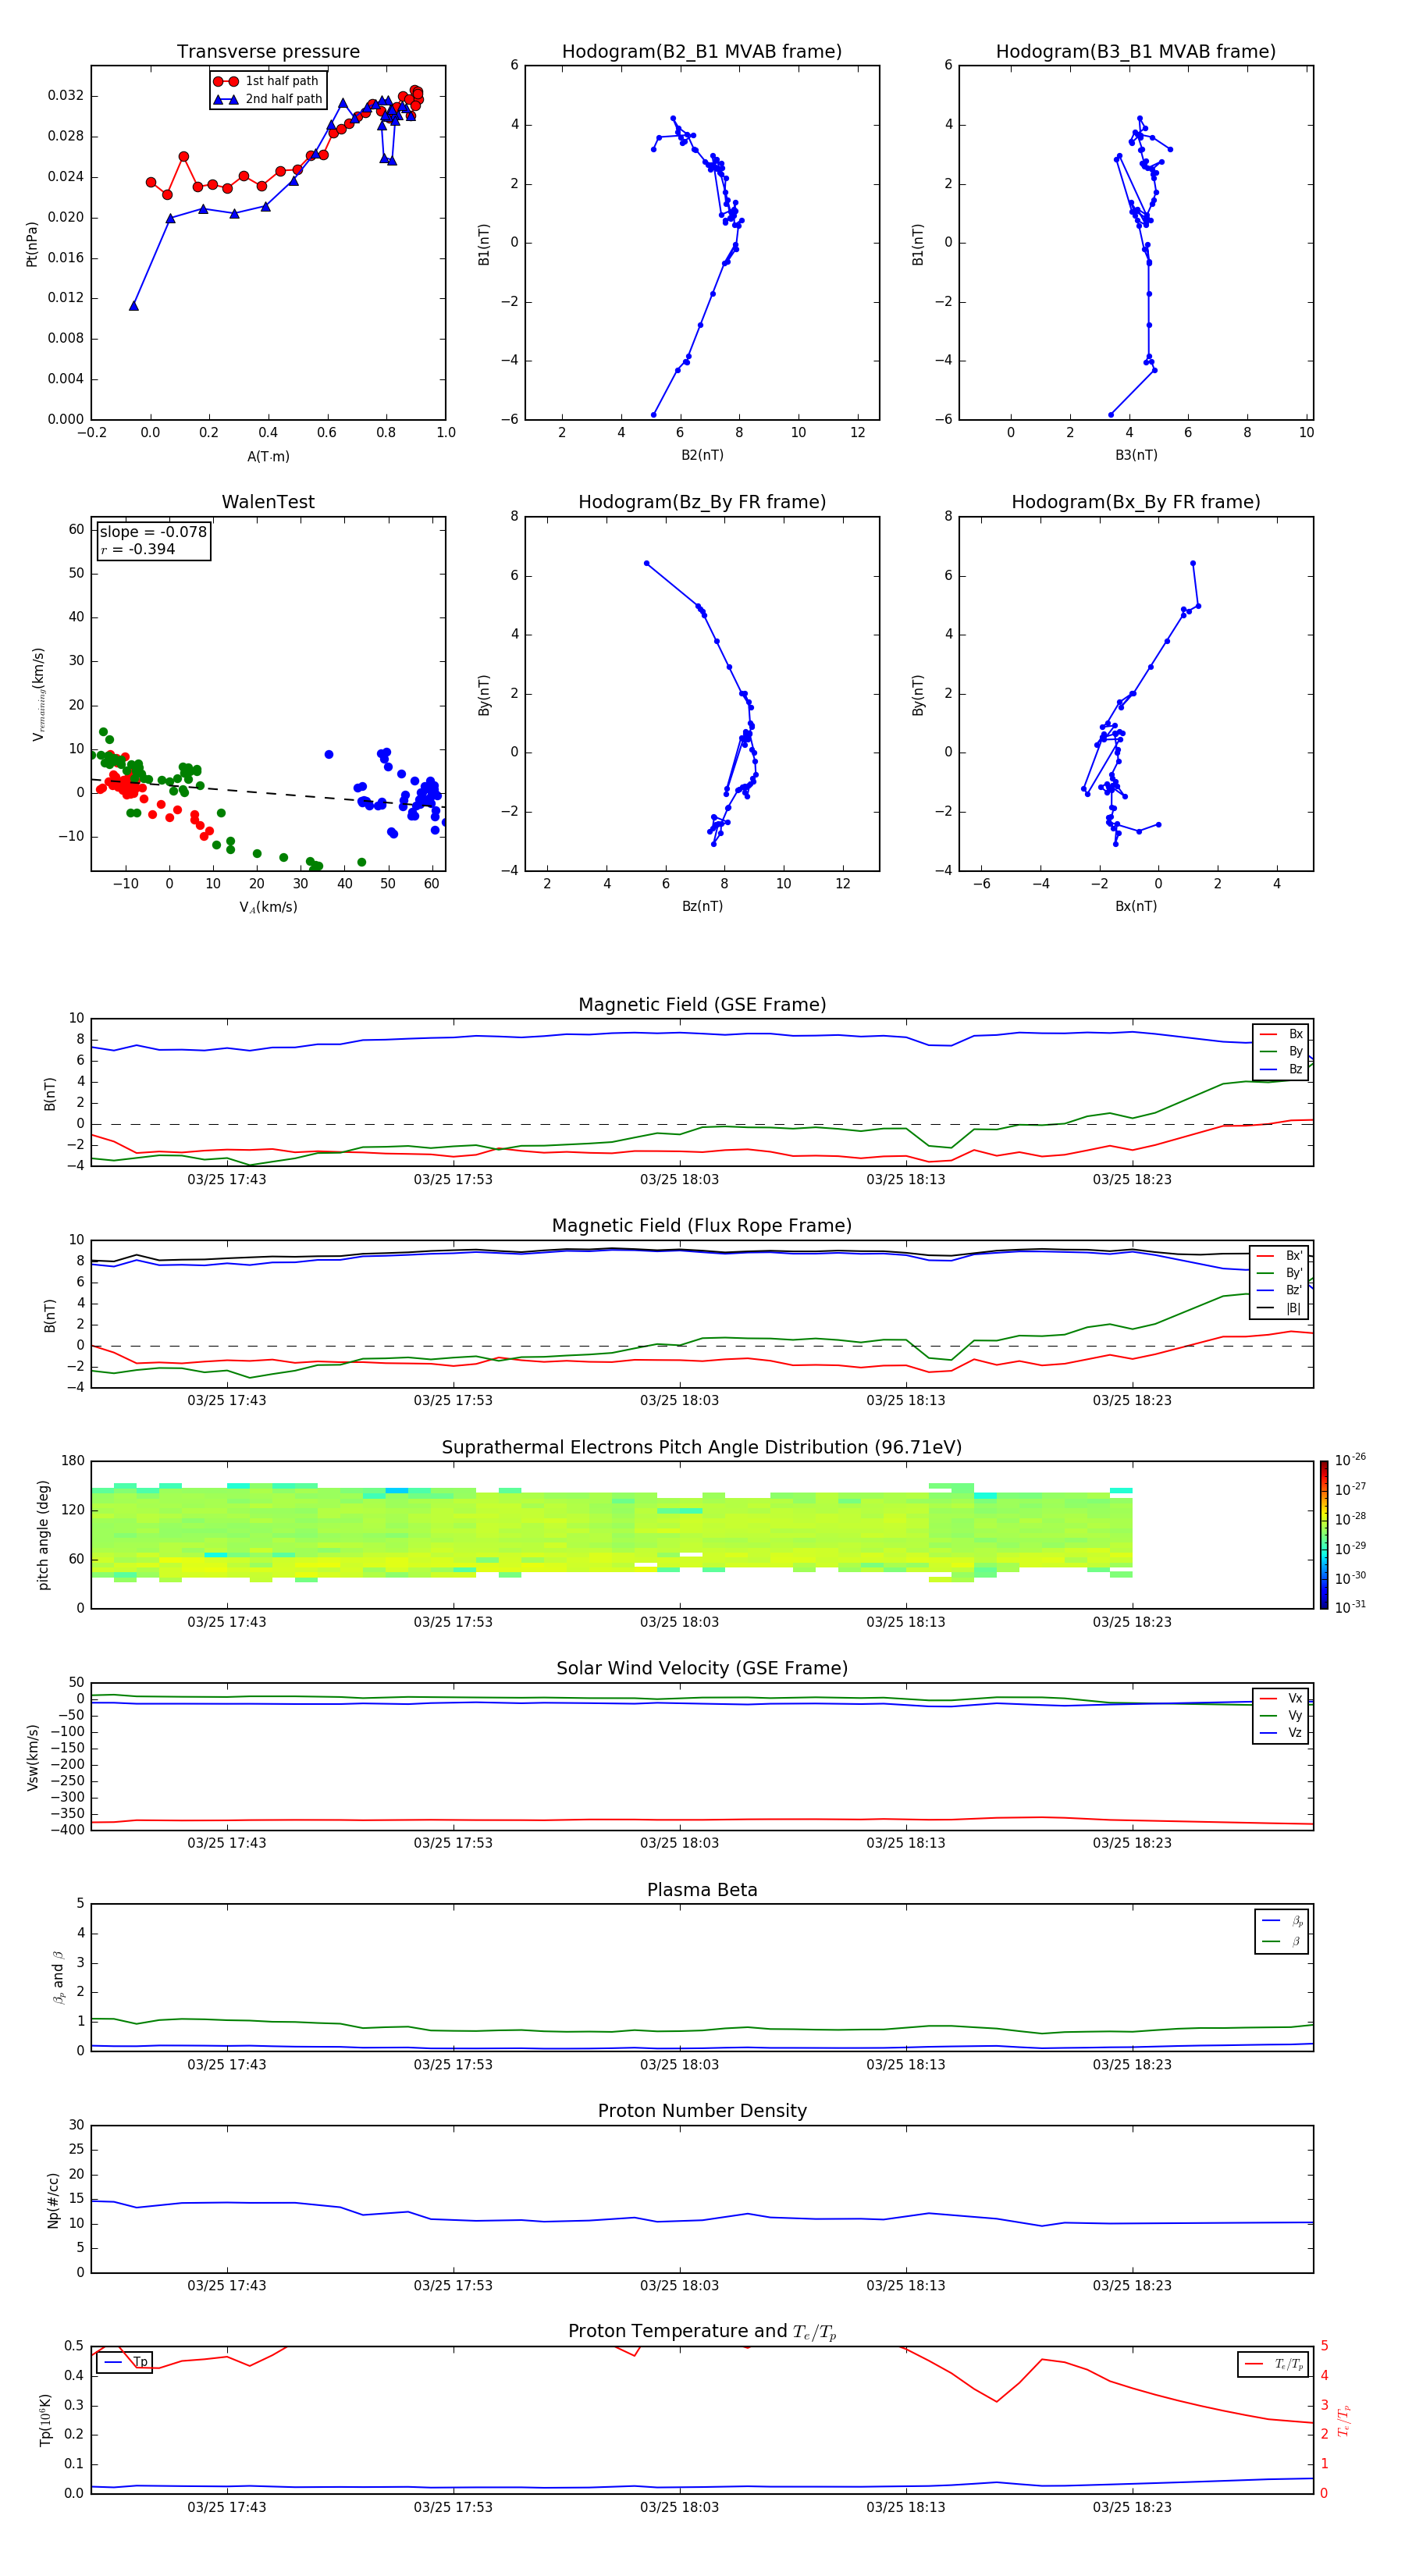Select the Te/Tp legend entry
Screen dimensions: 1405x2576
pyautogui.click(x=1273, y=2364)
